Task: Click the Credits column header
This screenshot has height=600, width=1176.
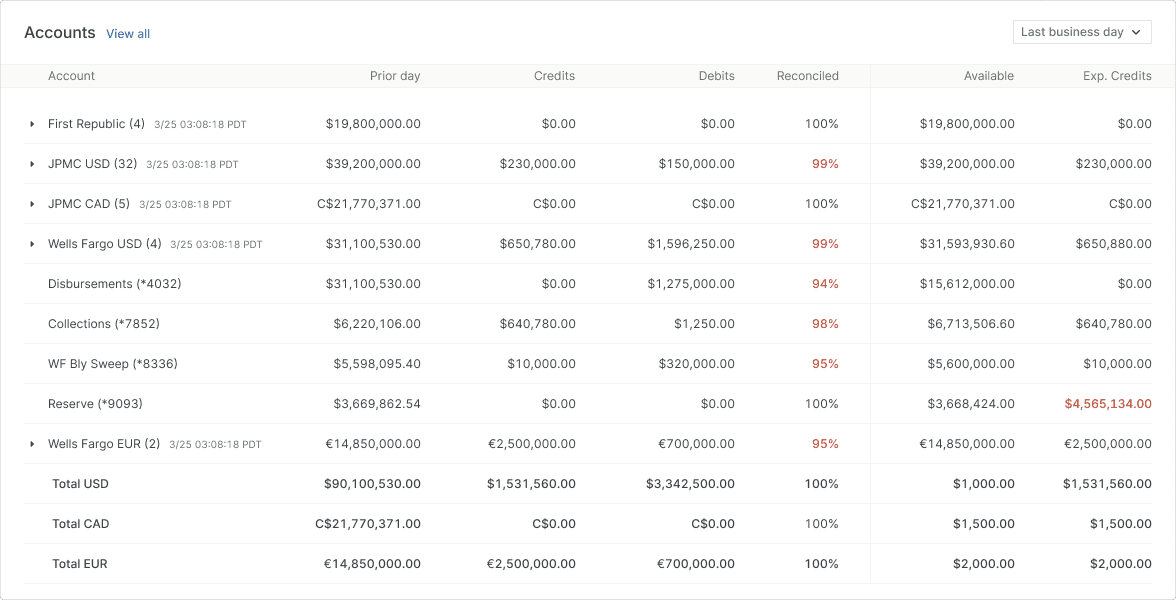Action: pyautogui.click(x=554, y=76)
